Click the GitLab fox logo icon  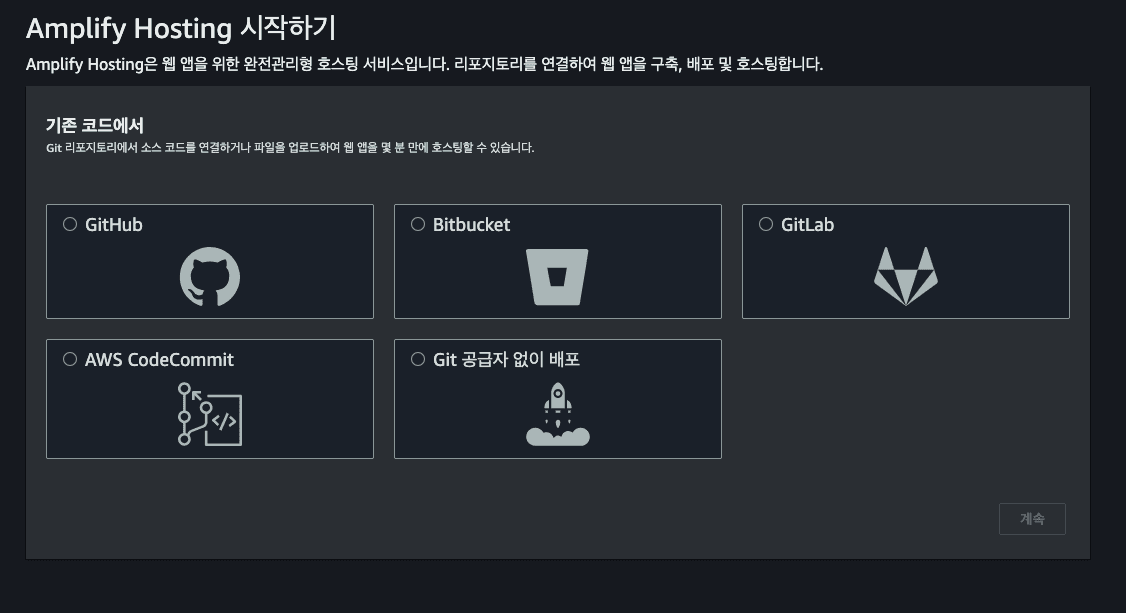[905, 276]
